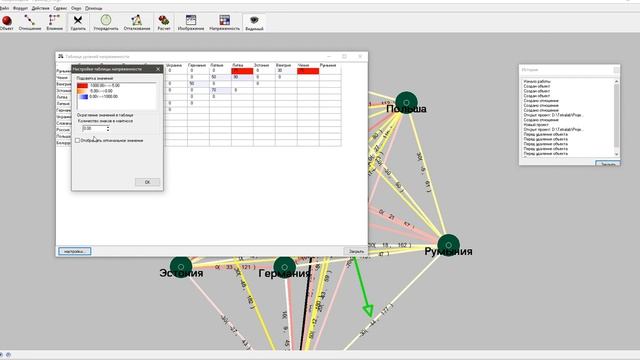
Task: Select the Отношение relation tool
Action: pos(30,23)
